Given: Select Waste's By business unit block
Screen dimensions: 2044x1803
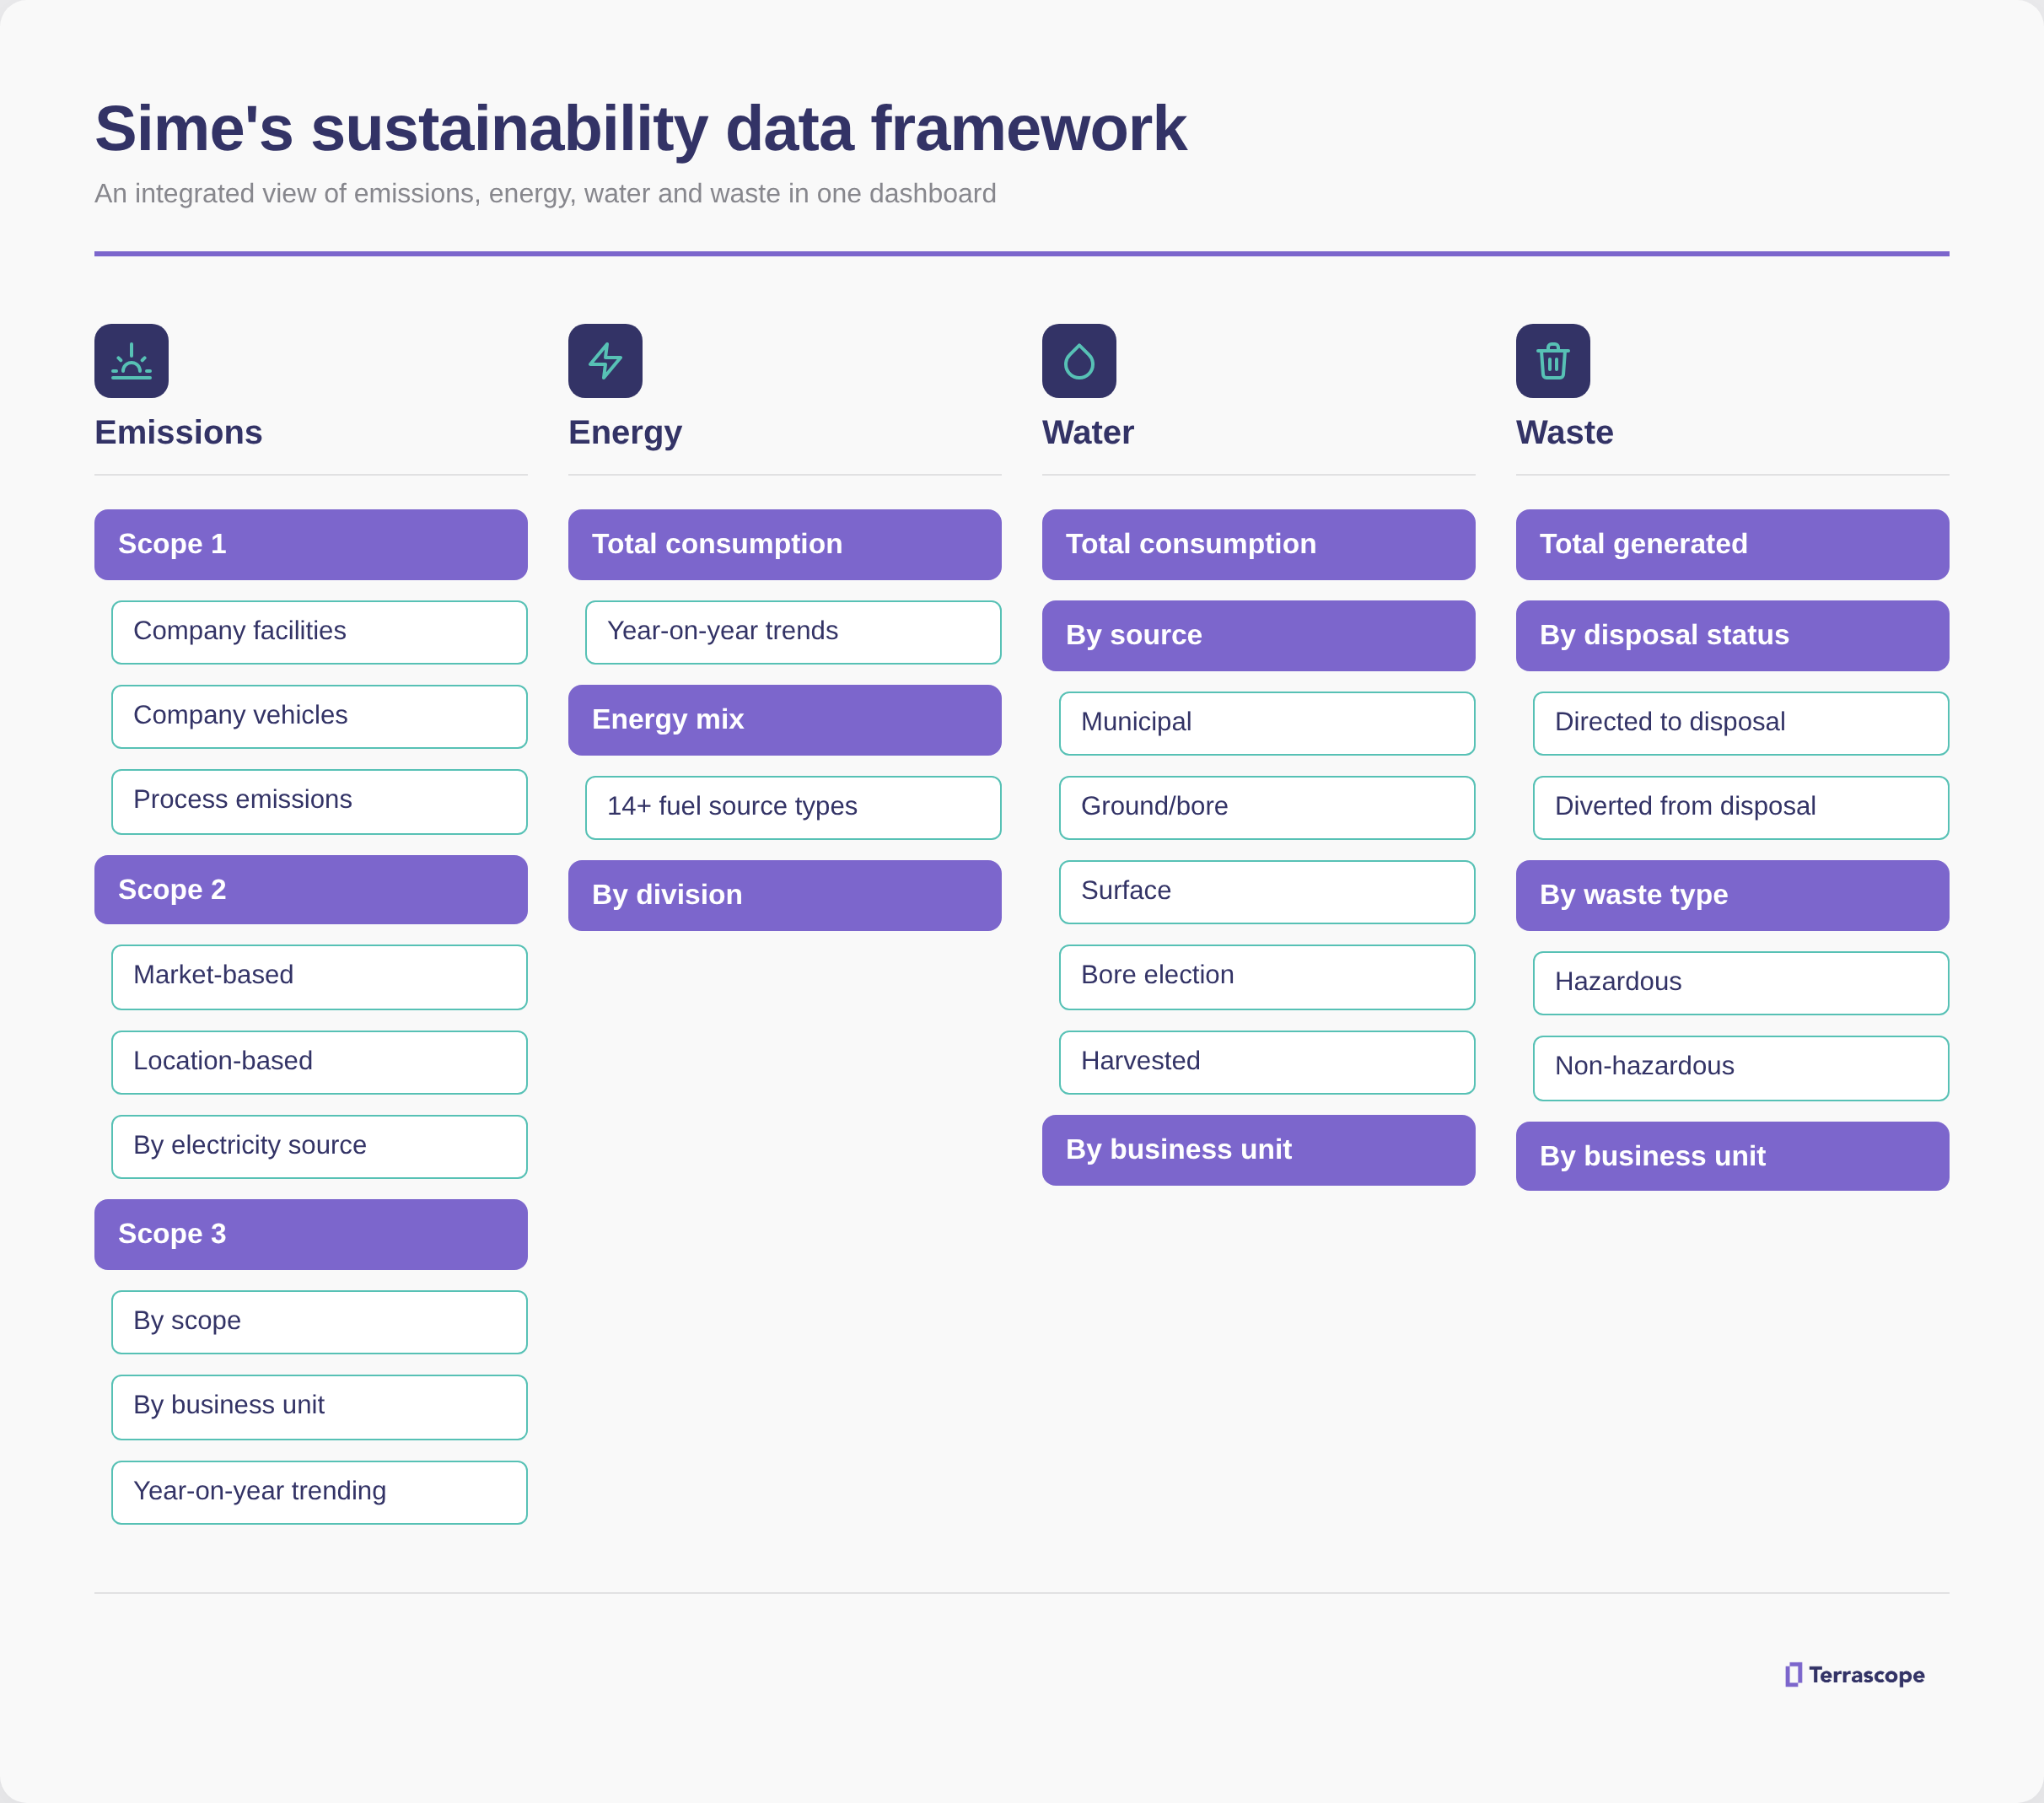Looking at the screenshot, I should click(1732, 1156).
